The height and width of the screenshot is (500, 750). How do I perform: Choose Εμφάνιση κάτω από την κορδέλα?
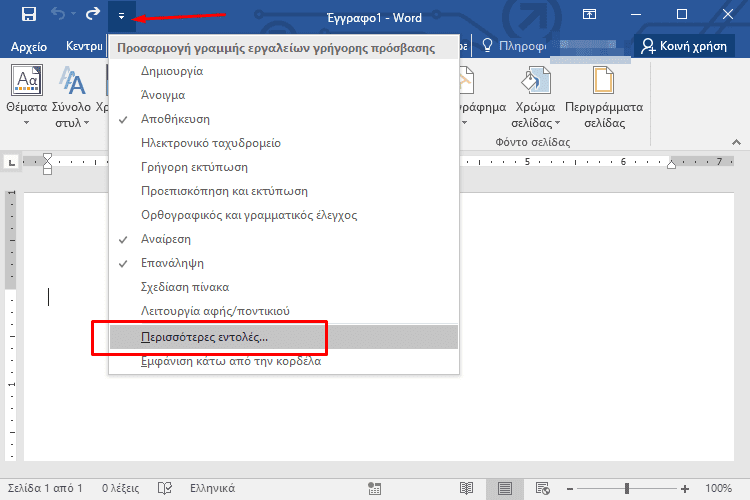(230, 361)
